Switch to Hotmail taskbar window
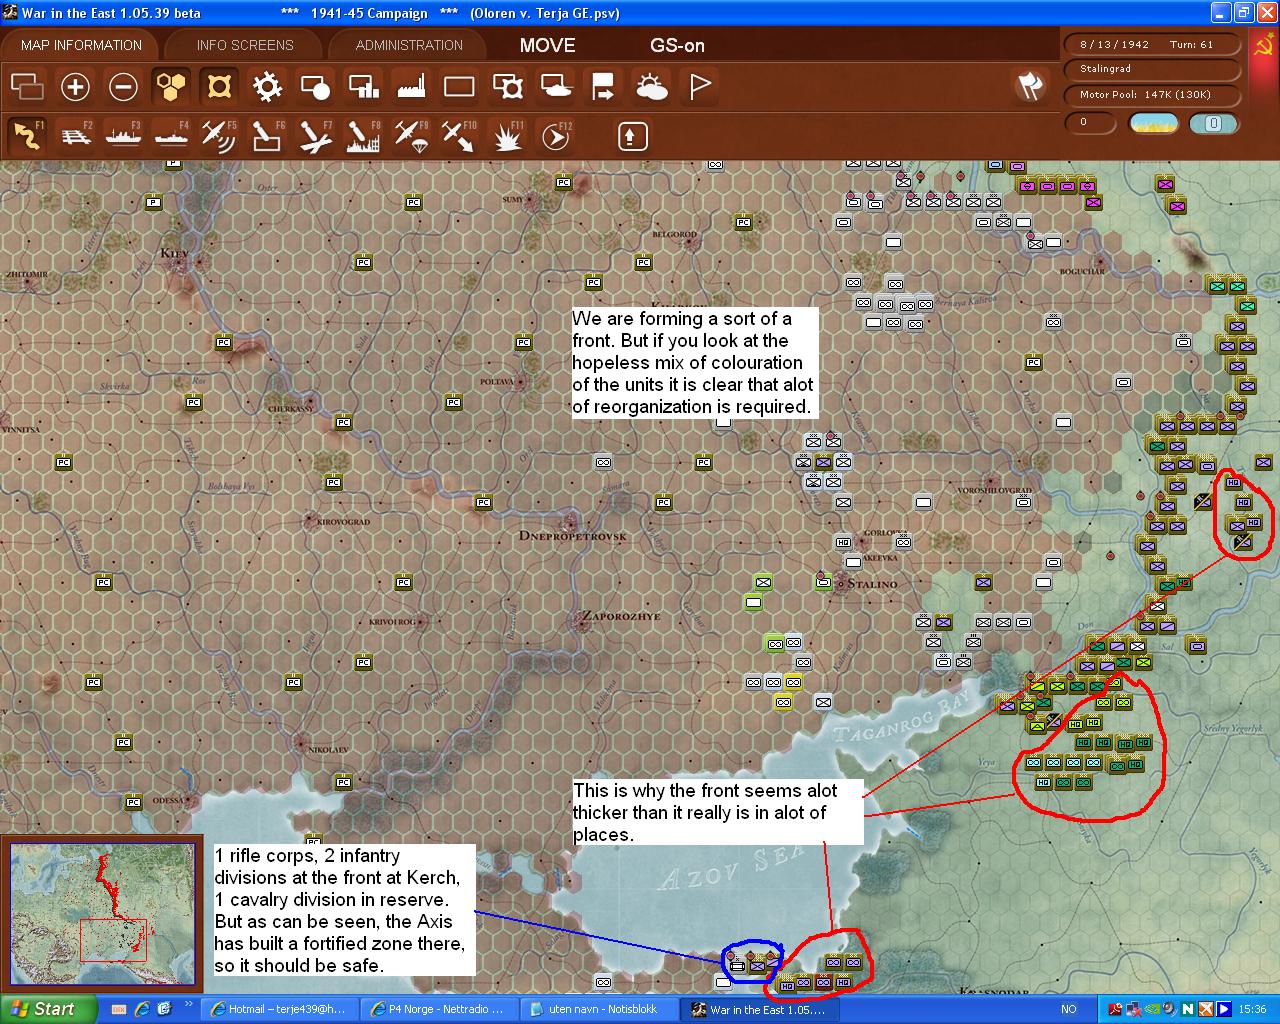This screenshot has height=1024, width=1280. point(277,1009)
